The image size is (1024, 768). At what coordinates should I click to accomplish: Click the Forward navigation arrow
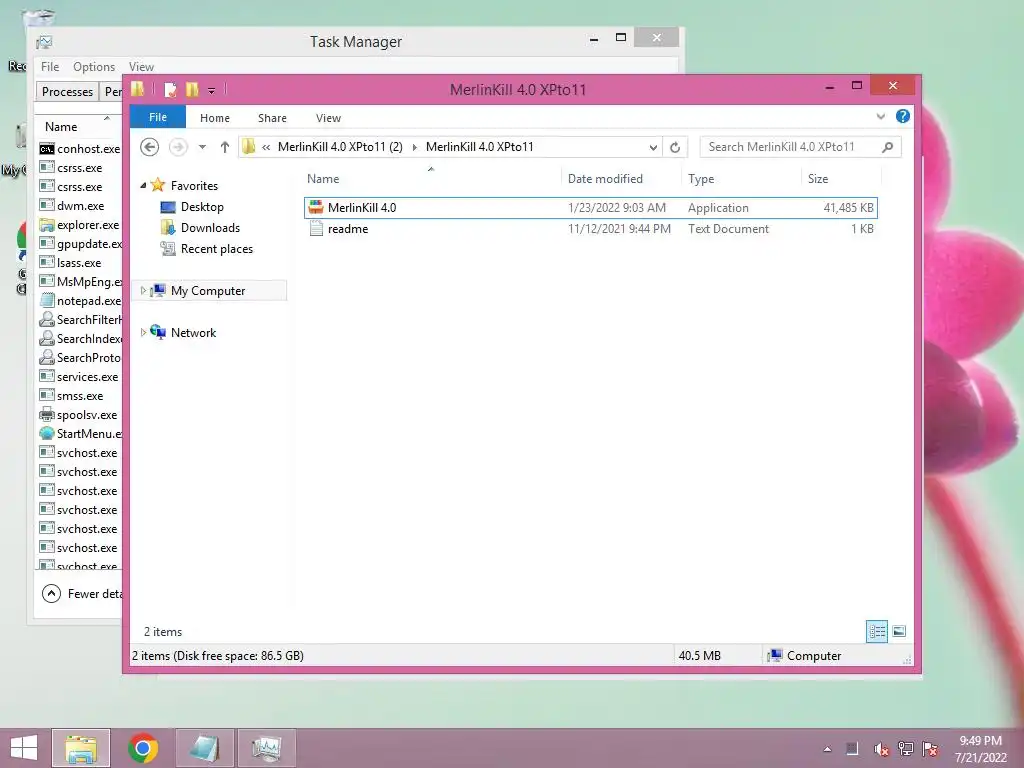tap(178, 147)
